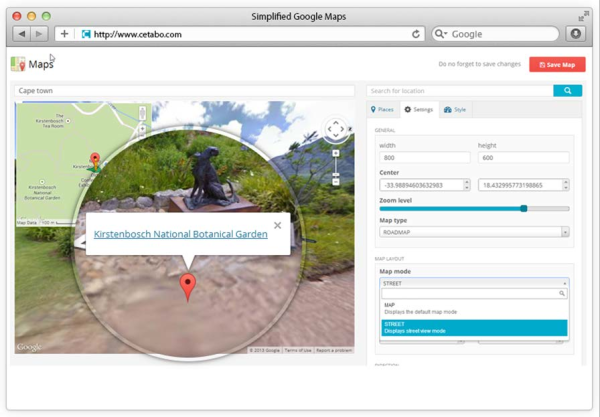
Task: Click Kirstenbosch Tea Room label on mini map
Action: [50, 121]
